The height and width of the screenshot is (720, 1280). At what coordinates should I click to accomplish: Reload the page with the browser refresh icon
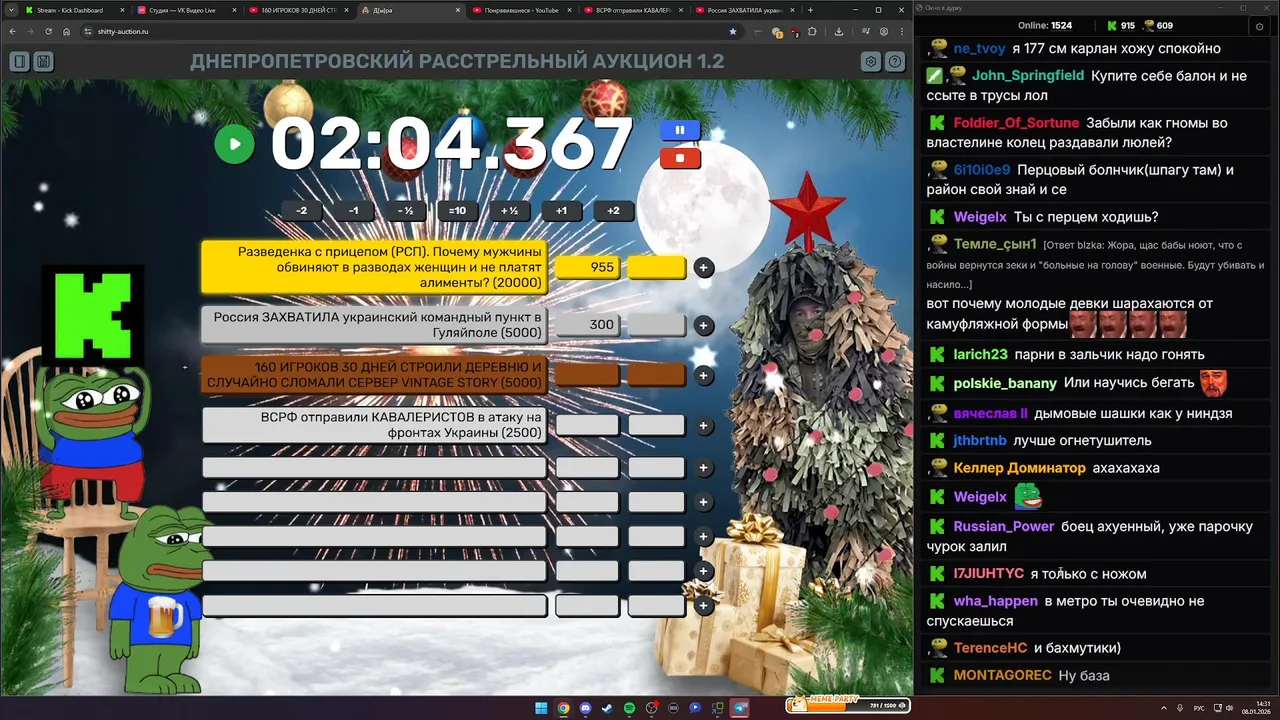(x=48, y=31)
